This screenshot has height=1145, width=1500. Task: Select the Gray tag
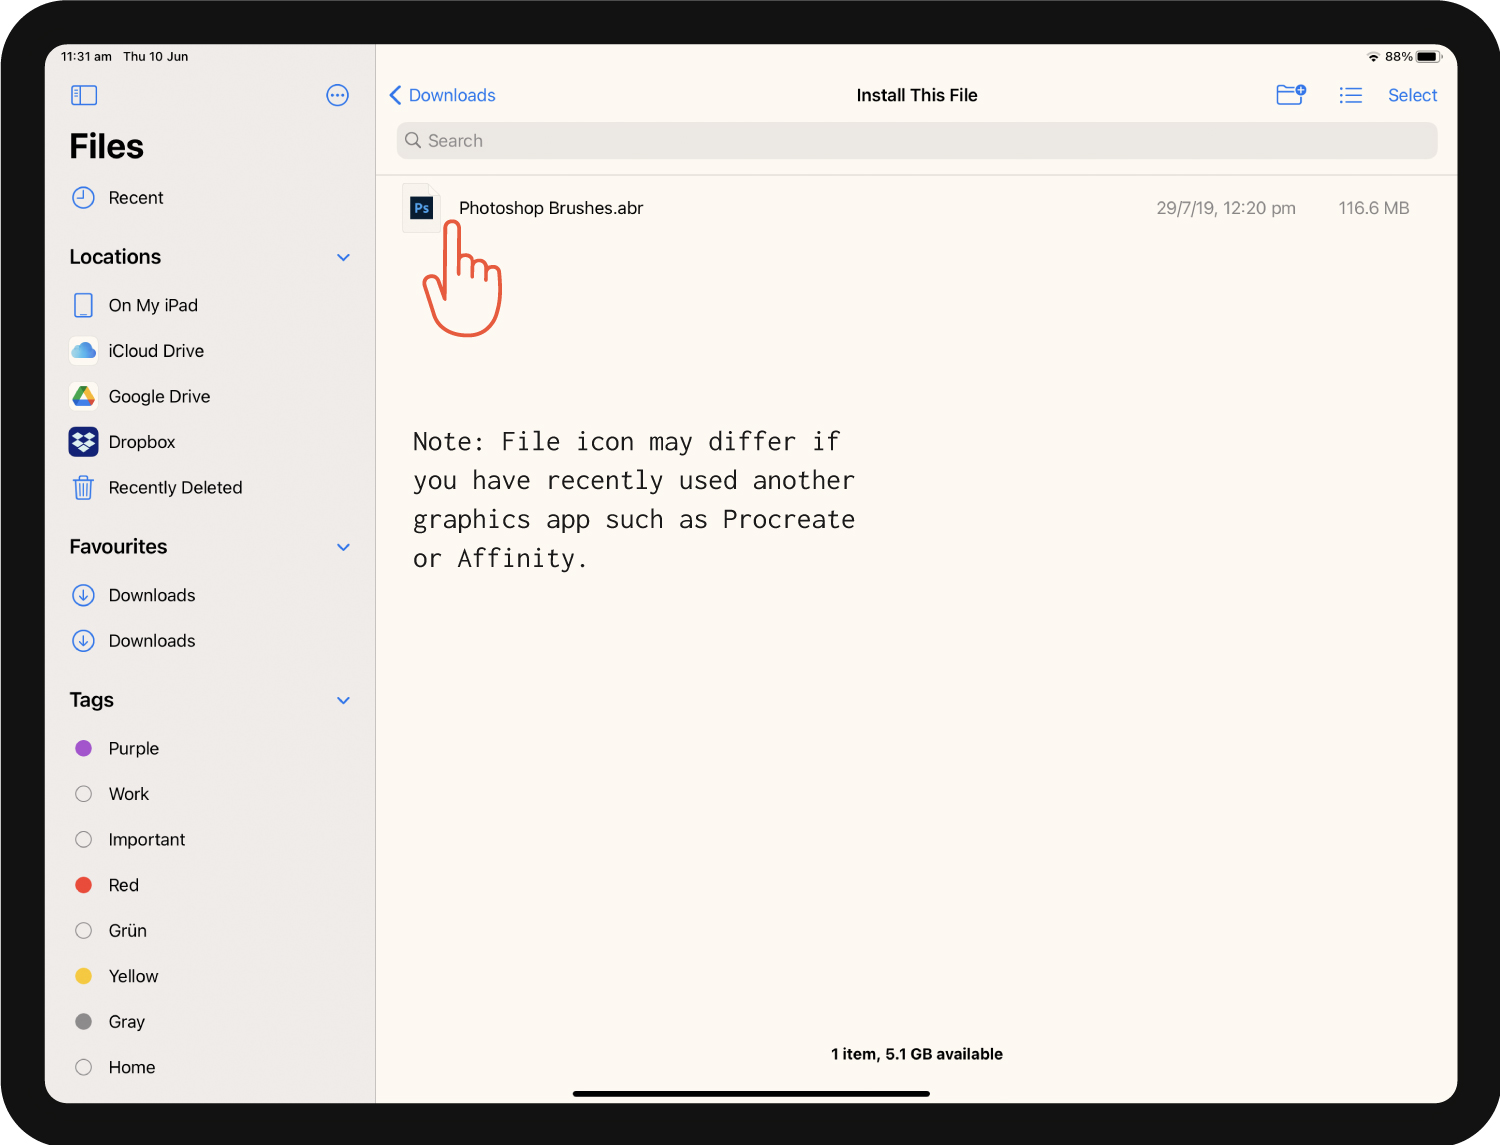pyautogui.click(x=127, y=1022)
